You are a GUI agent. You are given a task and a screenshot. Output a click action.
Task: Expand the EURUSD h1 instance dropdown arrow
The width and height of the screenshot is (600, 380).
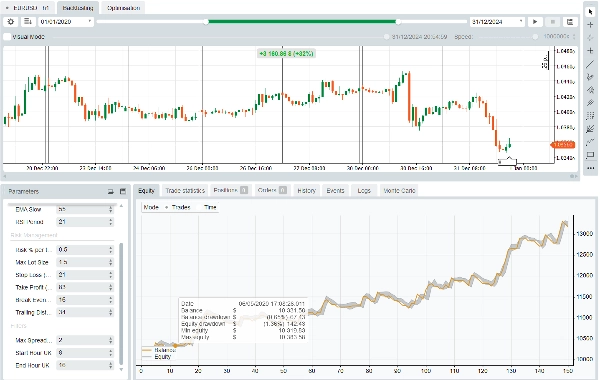[7, 8]
